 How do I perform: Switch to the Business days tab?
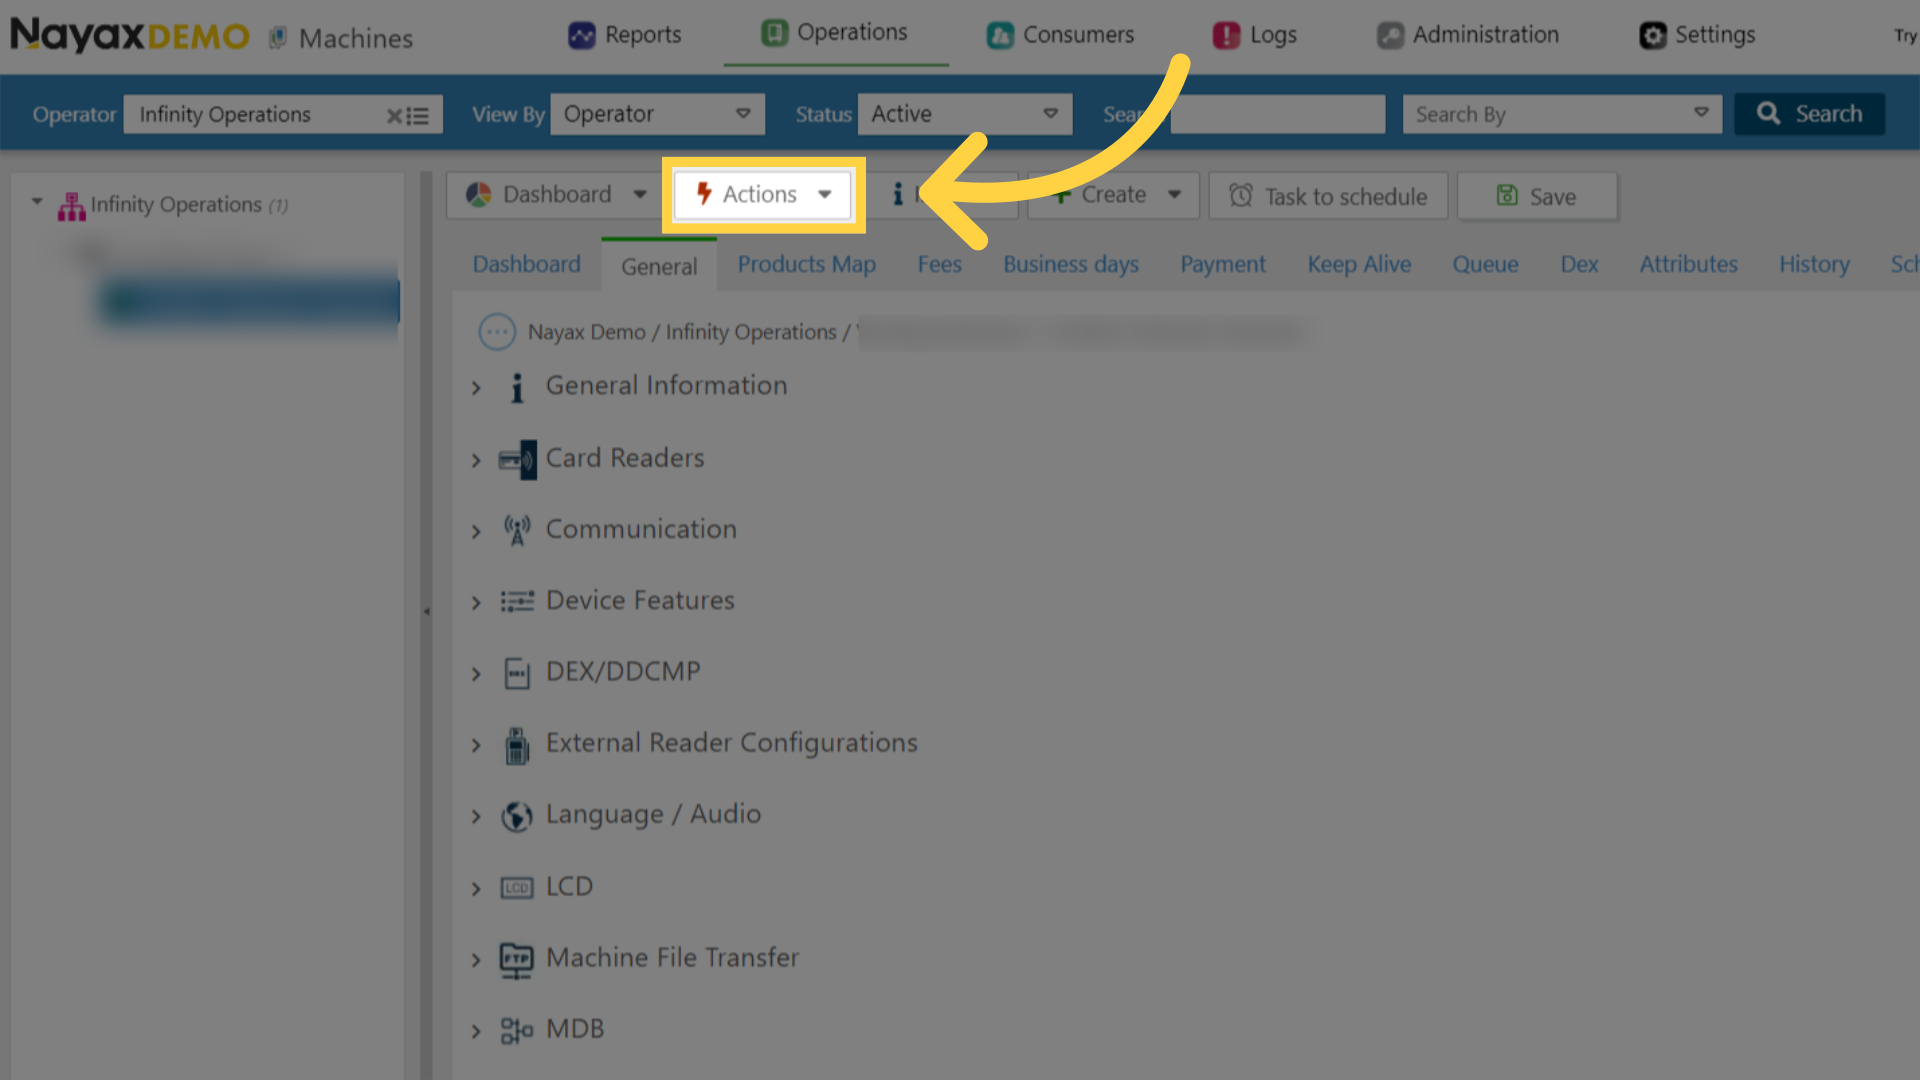1071,264
